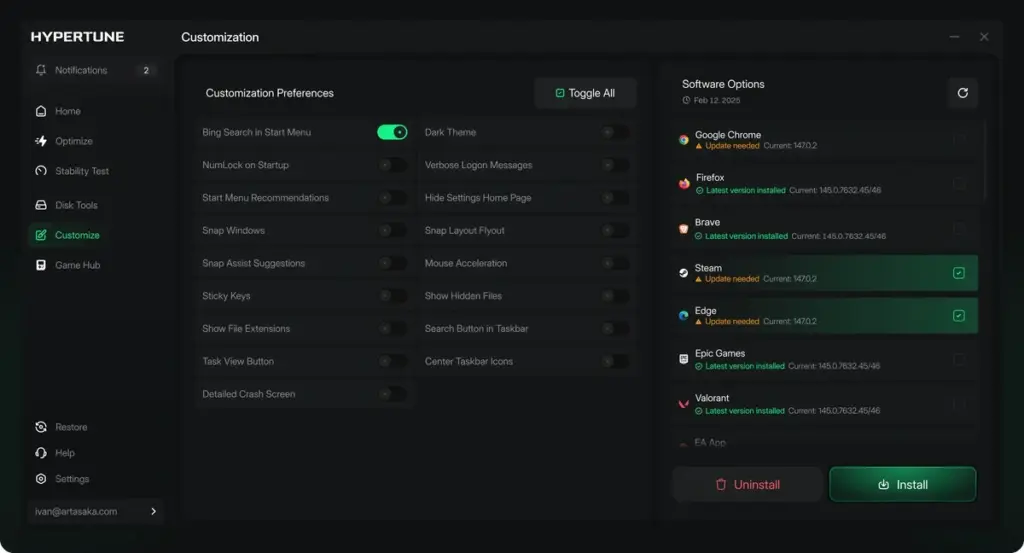Open Restore via its sidebar icon
This screenshot has height=553, width=1024.
(x=41, y=427)
